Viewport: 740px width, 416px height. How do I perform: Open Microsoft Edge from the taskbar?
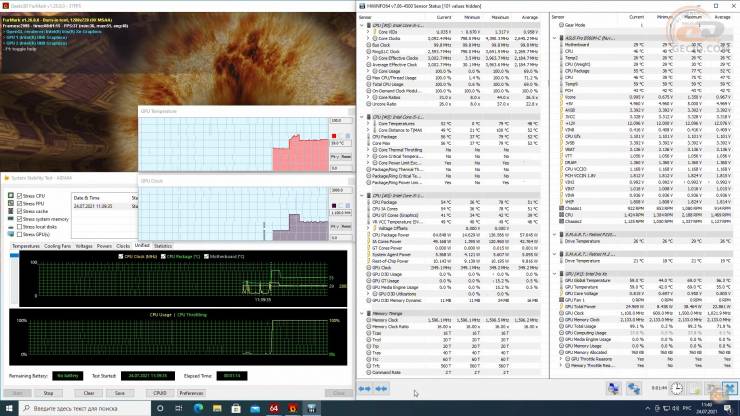pyautogui.click(x=198, y=408)
